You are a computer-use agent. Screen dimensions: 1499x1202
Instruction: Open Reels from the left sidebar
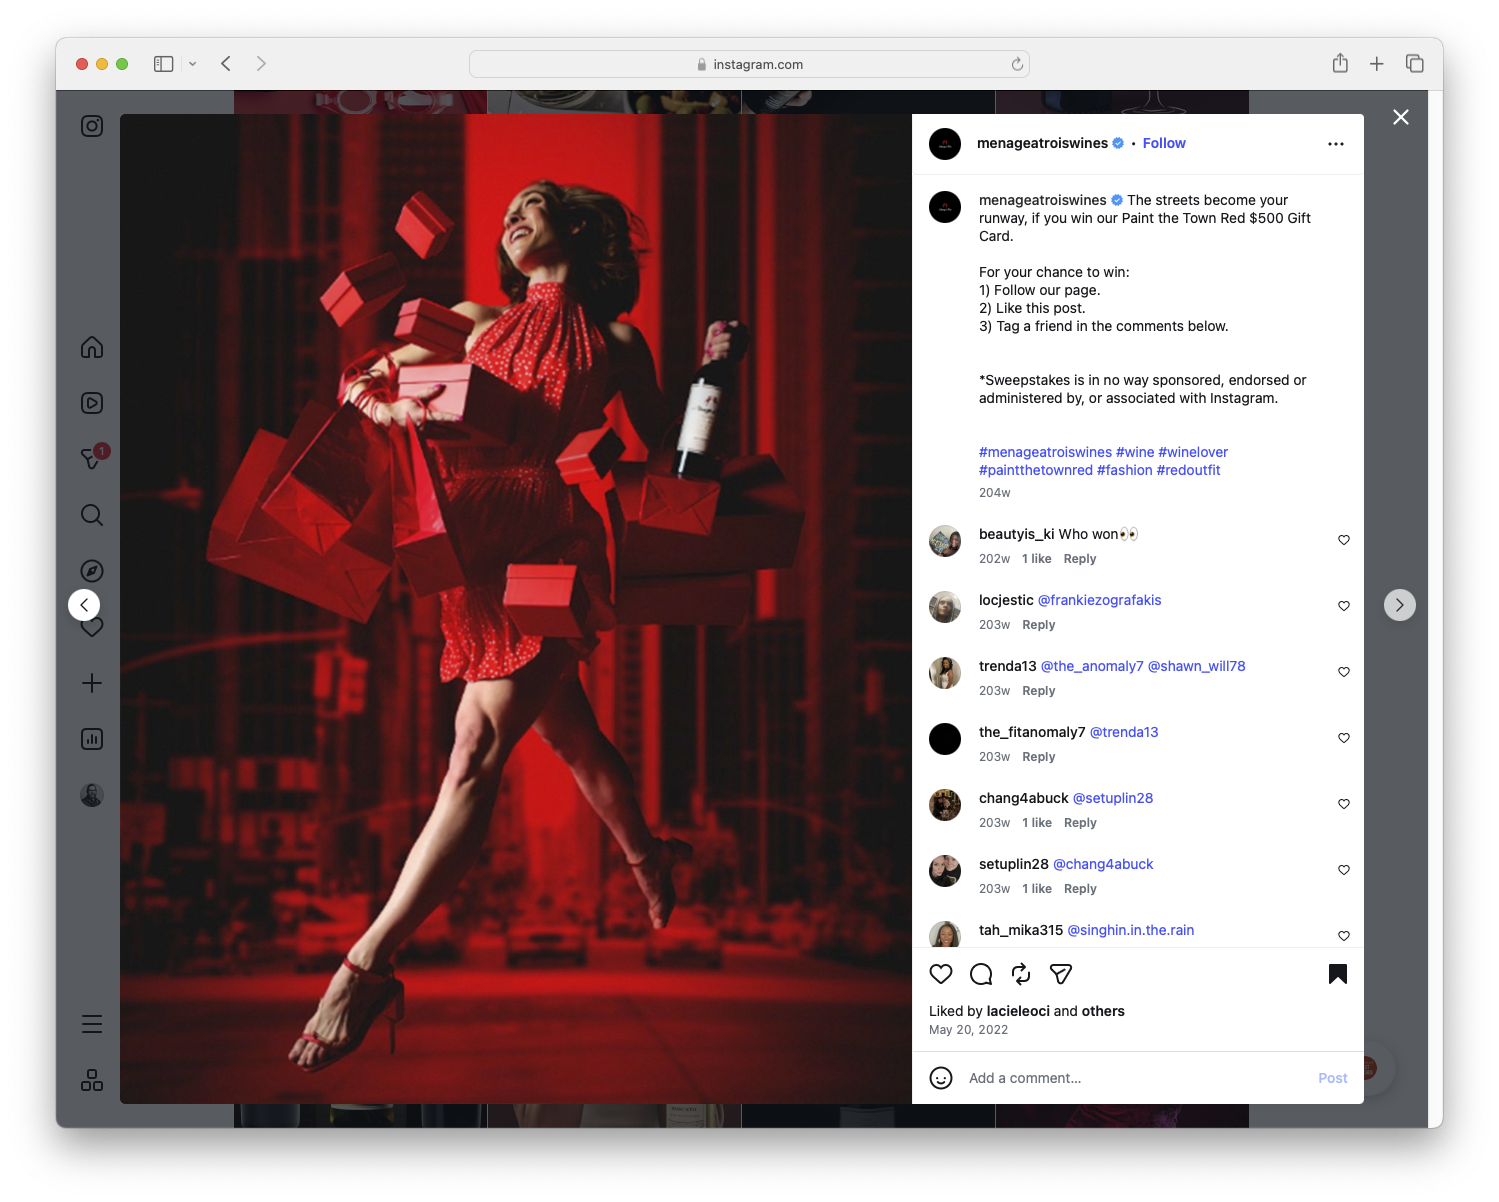(x=91, y=403)
